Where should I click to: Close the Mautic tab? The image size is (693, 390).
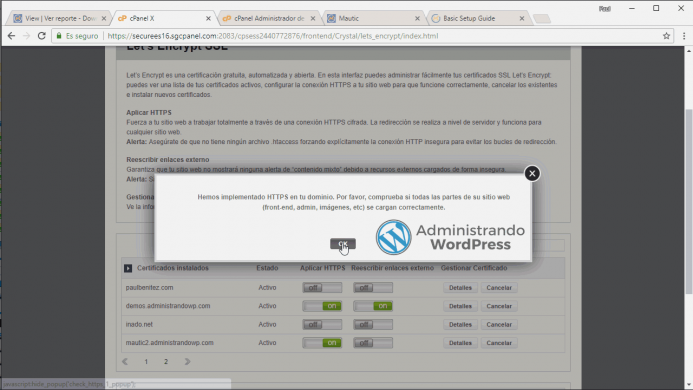[x=417, y=19]
